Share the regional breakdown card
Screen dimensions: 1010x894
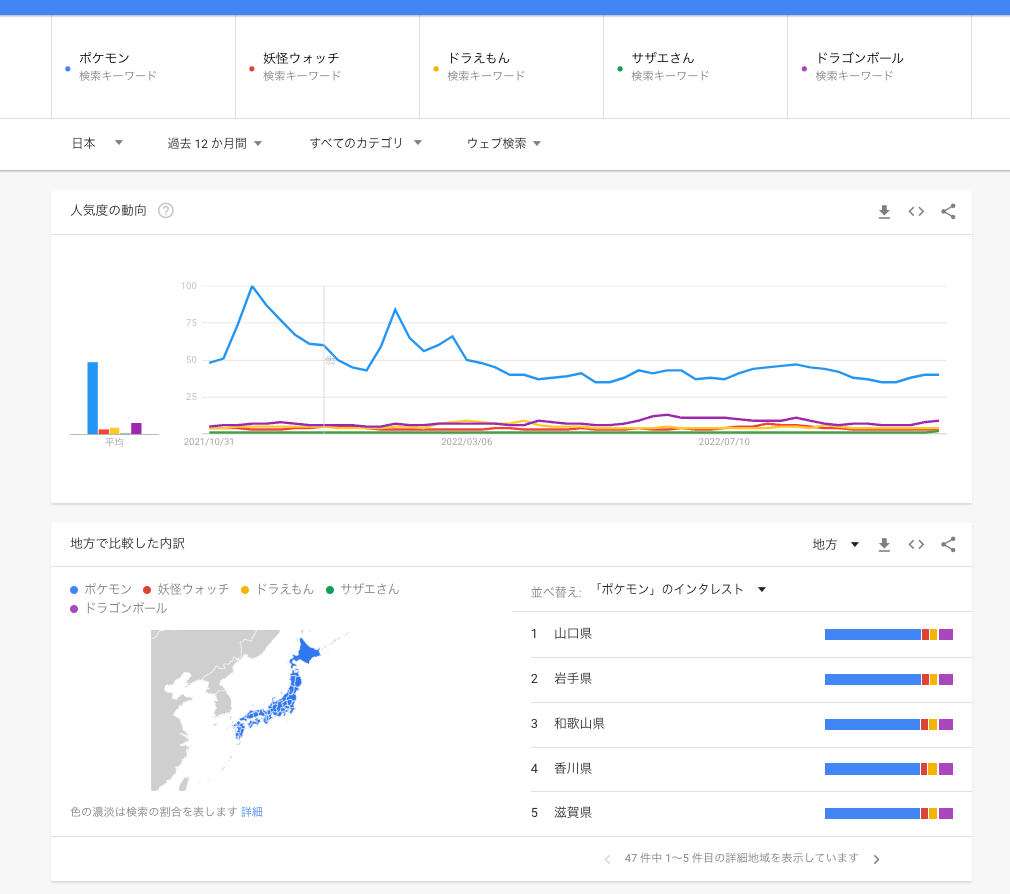(949, 544)
